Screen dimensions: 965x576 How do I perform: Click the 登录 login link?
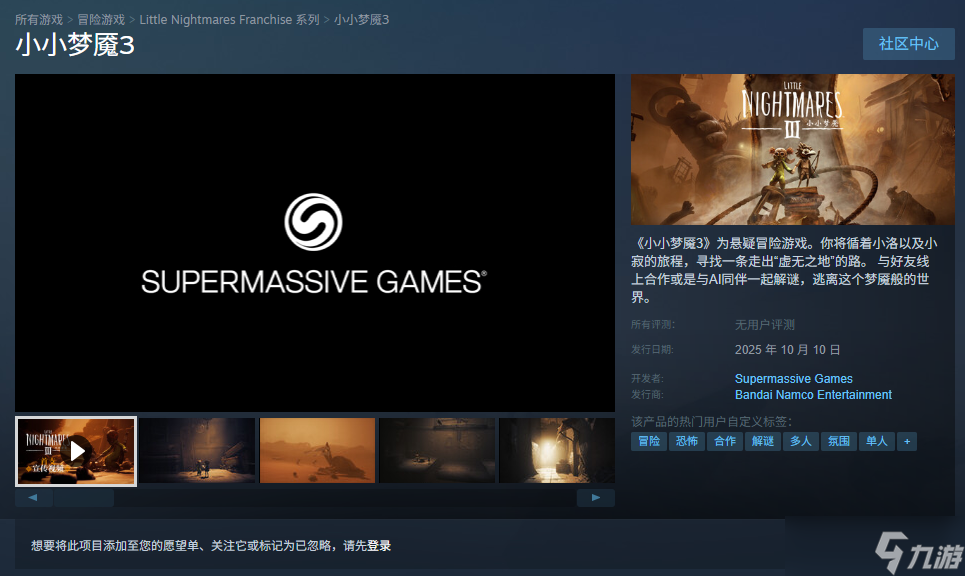point(379,546)
